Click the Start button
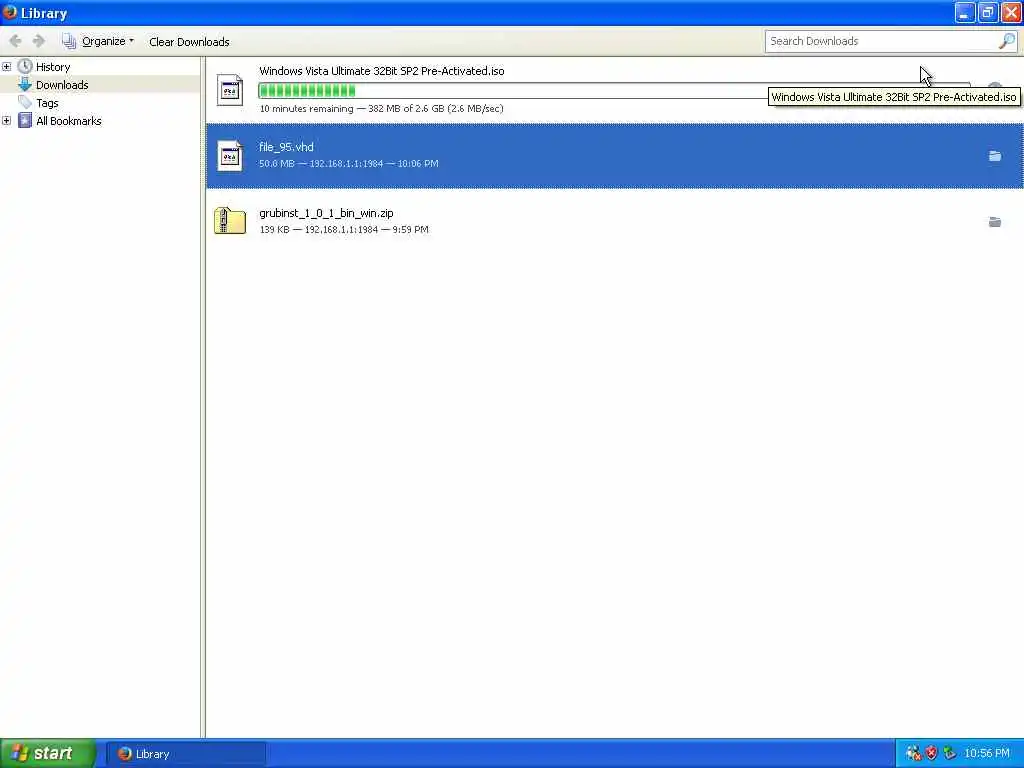Screen dimensions: 1024x768 [x=48, y=753]
